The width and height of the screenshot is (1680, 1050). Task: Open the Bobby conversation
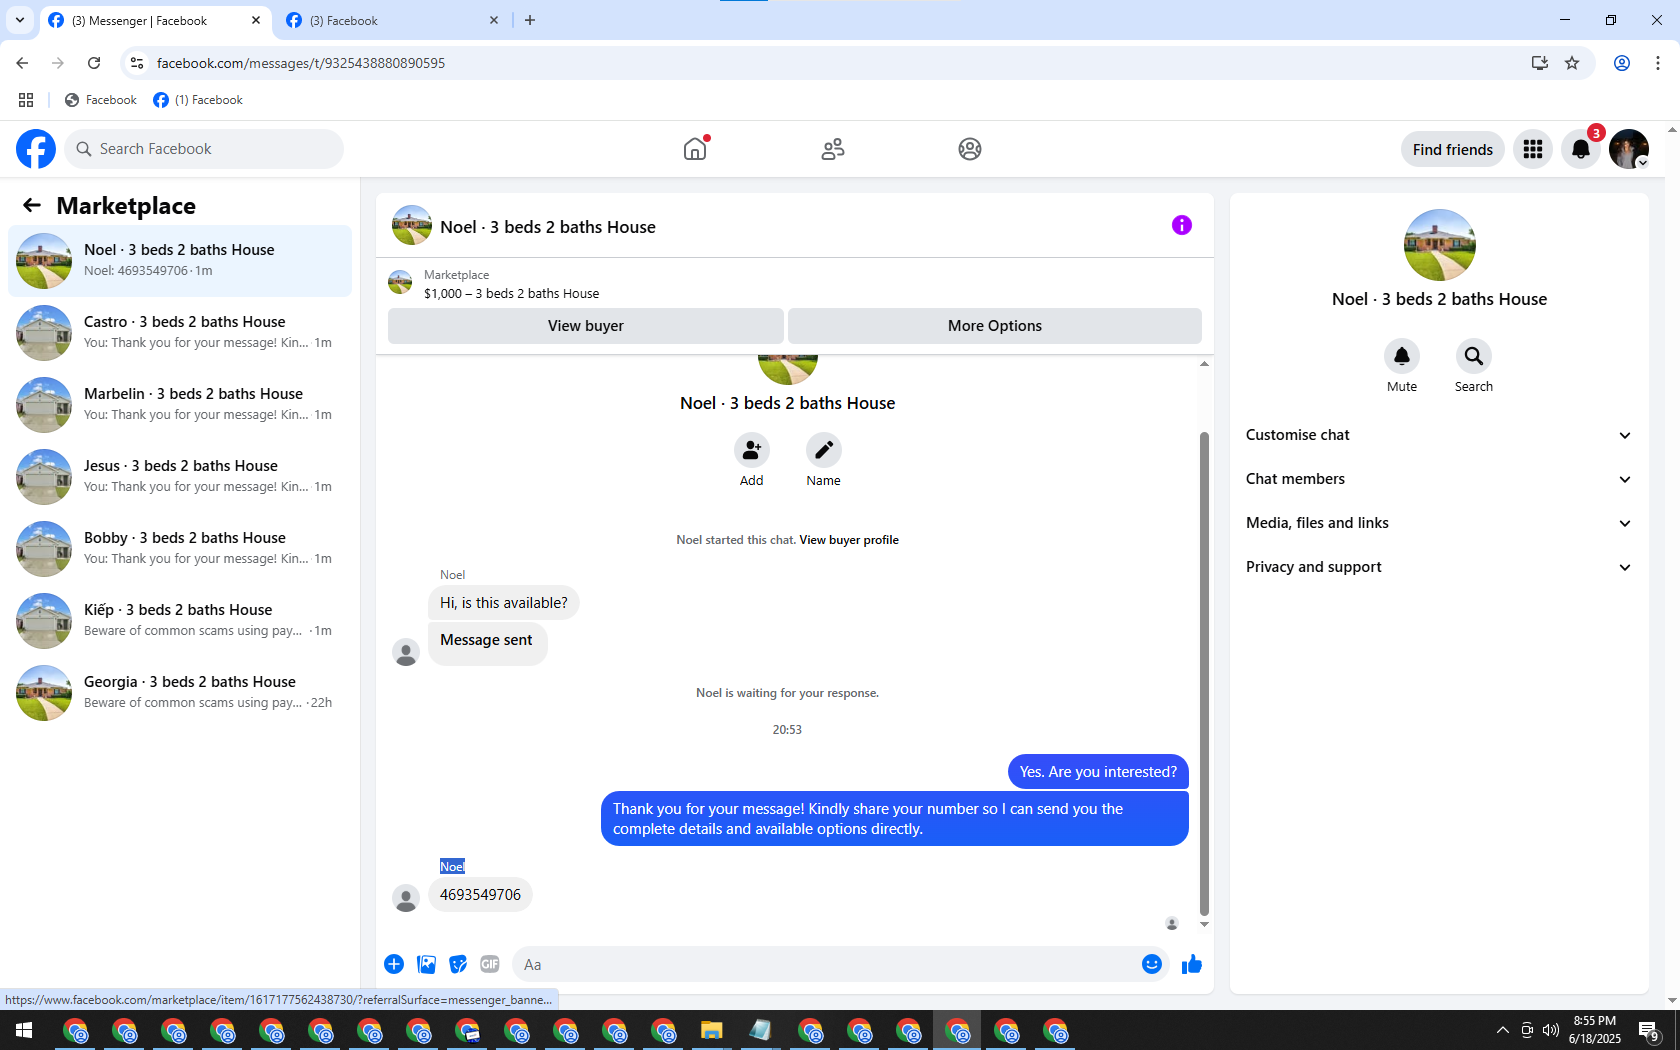click(x=180, y=549)
